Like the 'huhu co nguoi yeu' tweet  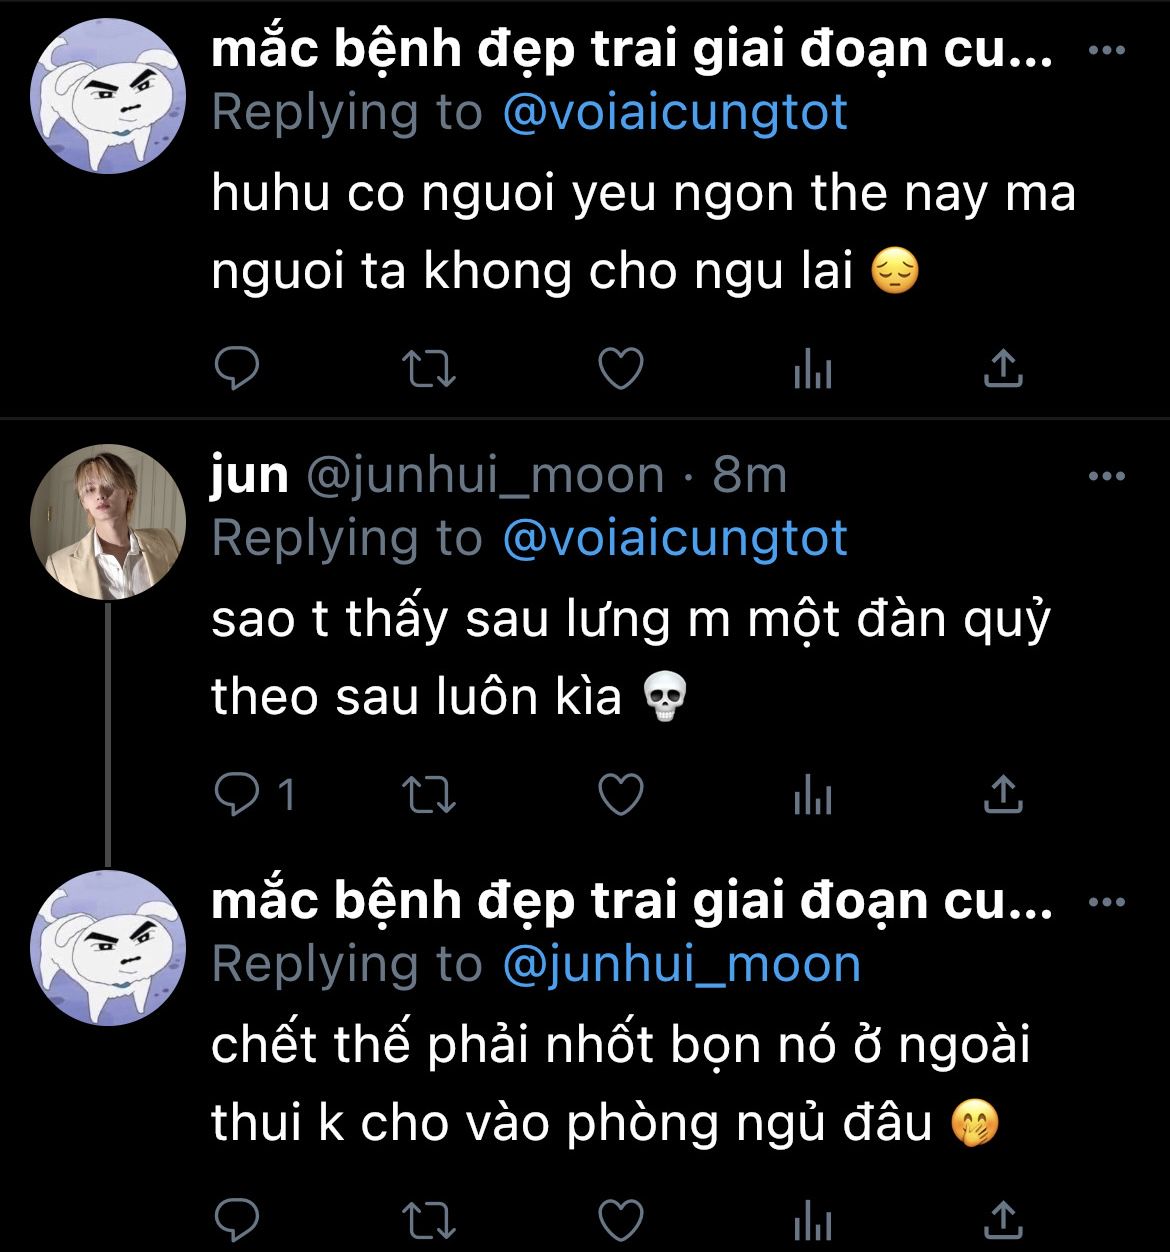coord(620,370)
